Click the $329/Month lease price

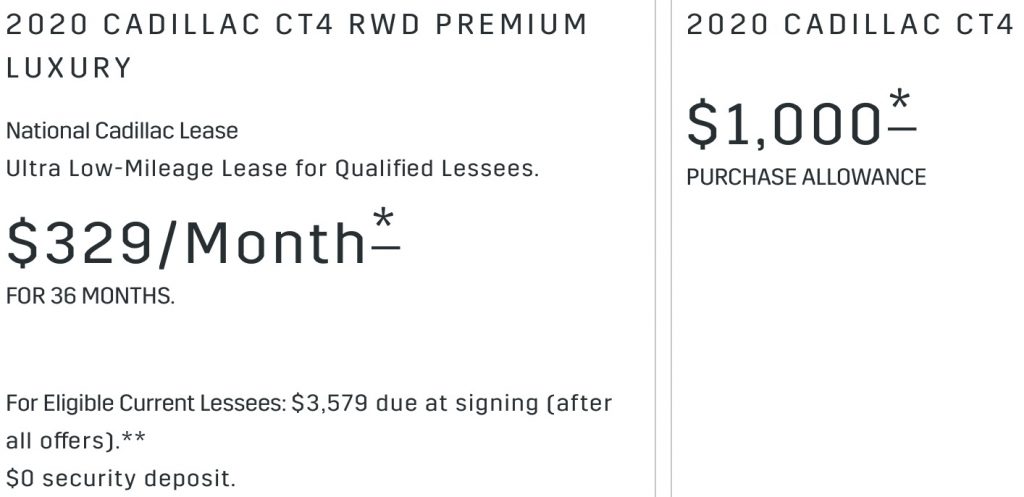click(x=186, y=243)
